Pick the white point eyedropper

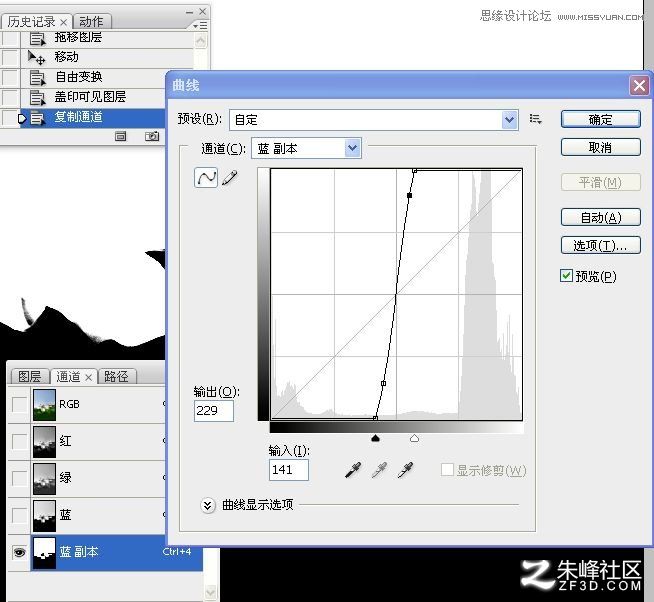(x=405, y=470)
